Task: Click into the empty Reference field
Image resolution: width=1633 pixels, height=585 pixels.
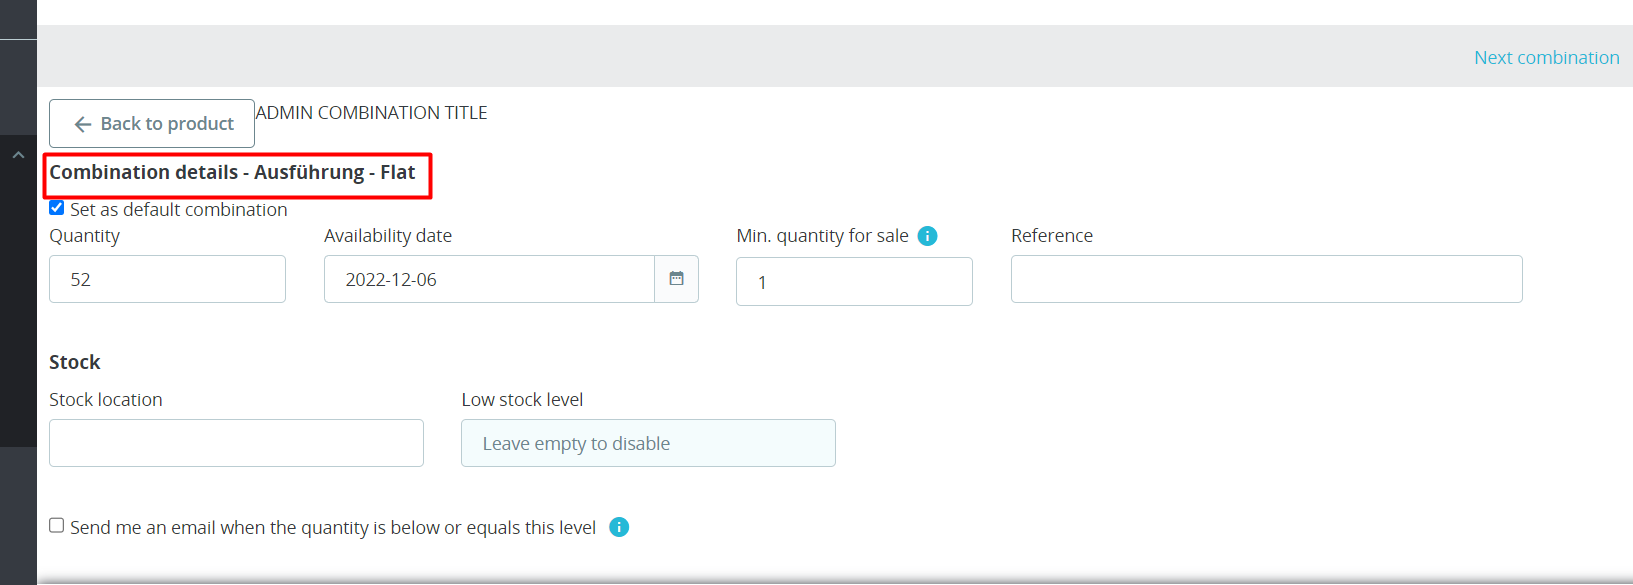Action: [x=1266, y=279]
